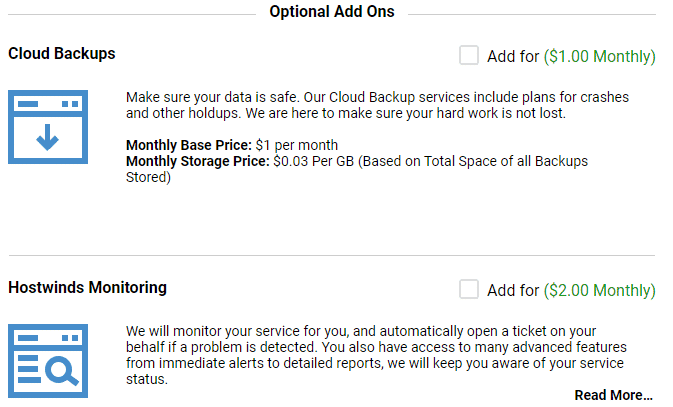
Task: Tick the Hostwinds Monitoring add-on checkbox
Action: coord(469,289)
